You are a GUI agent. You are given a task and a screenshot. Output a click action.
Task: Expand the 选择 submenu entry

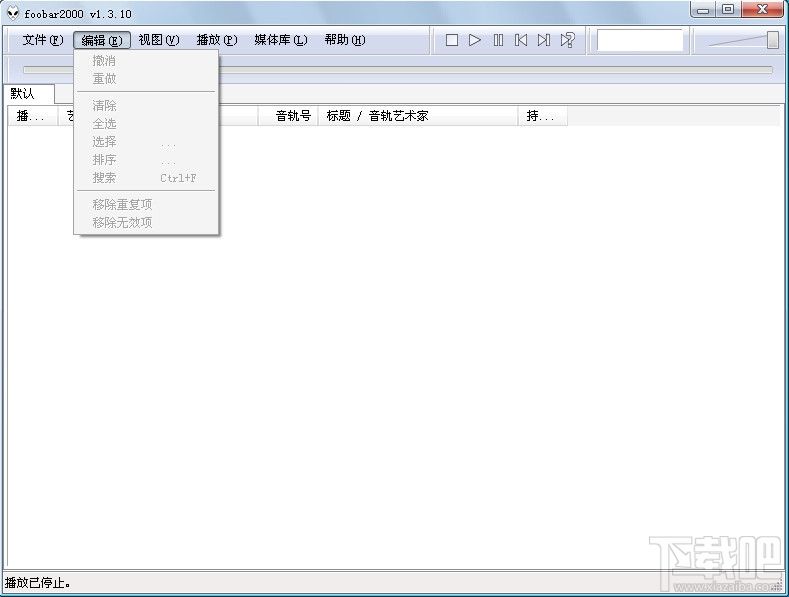coord(146,142)
